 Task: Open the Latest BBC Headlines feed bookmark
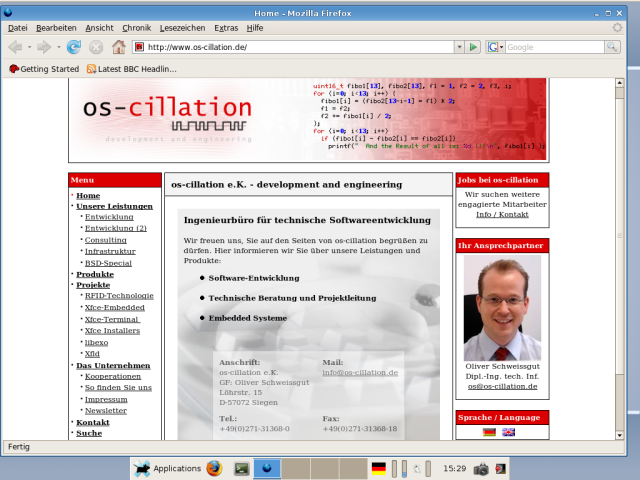[131, 69]
